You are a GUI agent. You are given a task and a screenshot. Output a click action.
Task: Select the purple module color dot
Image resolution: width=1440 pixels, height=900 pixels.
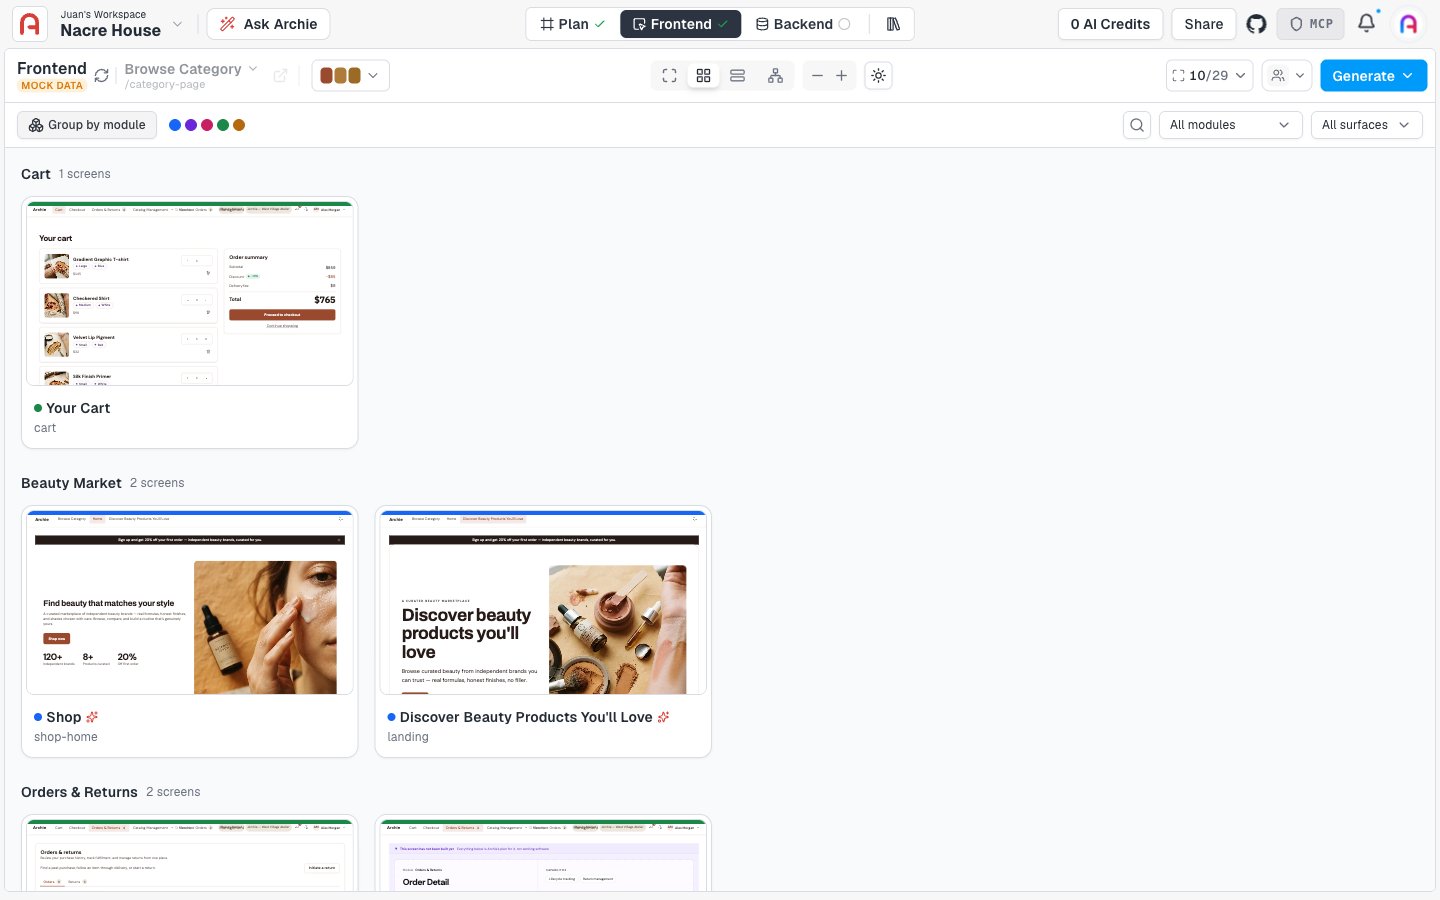[191, 125]
